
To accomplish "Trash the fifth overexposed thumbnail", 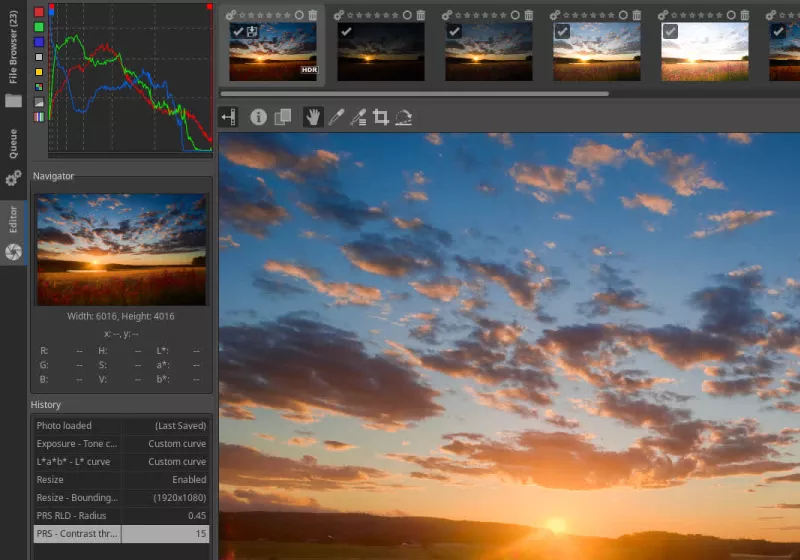I will tap(745, 15).
